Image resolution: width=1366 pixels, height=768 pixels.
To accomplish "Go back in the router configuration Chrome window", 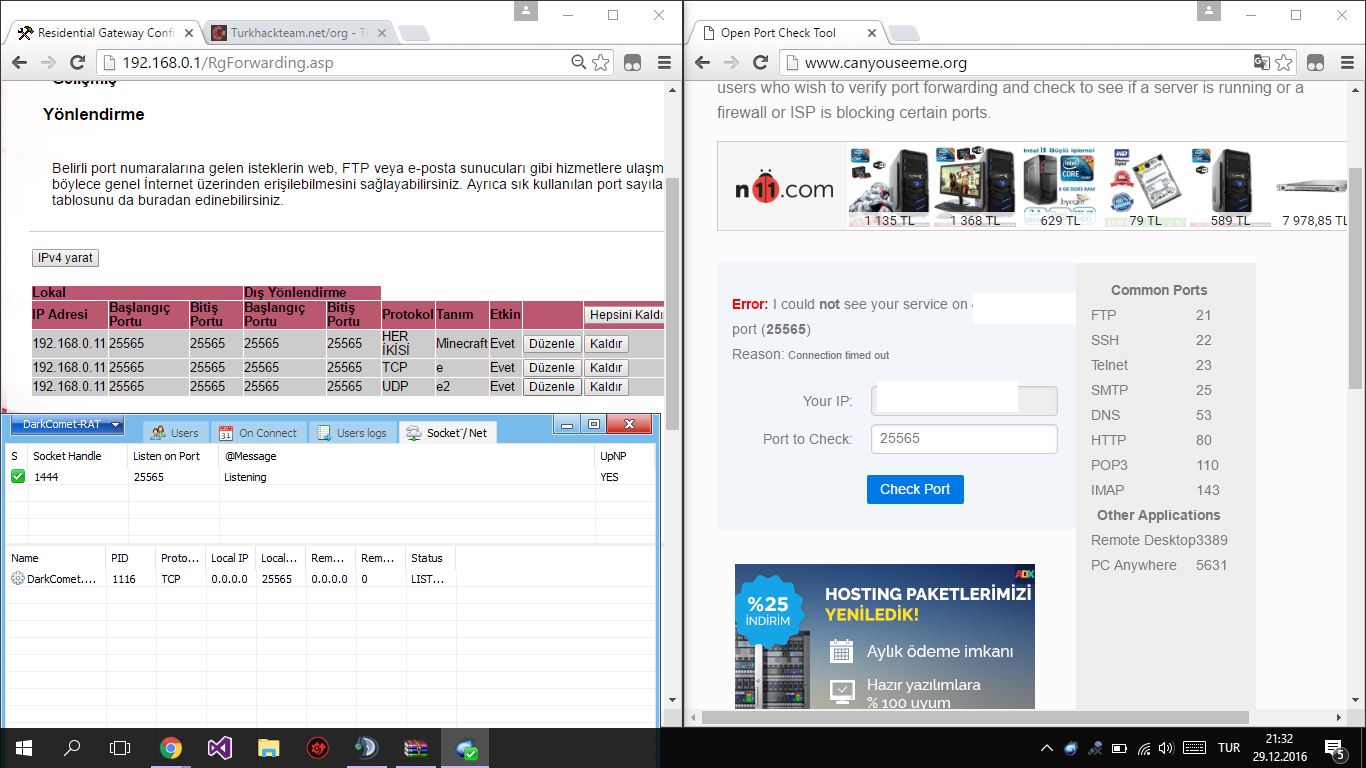I will [19, 62].
